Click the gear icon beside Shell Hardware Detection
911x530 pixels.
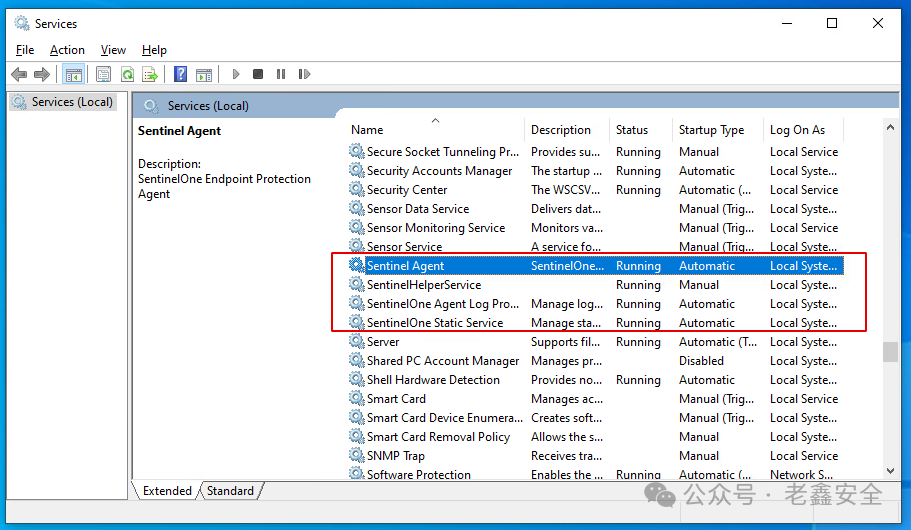(x=356, y=379)
